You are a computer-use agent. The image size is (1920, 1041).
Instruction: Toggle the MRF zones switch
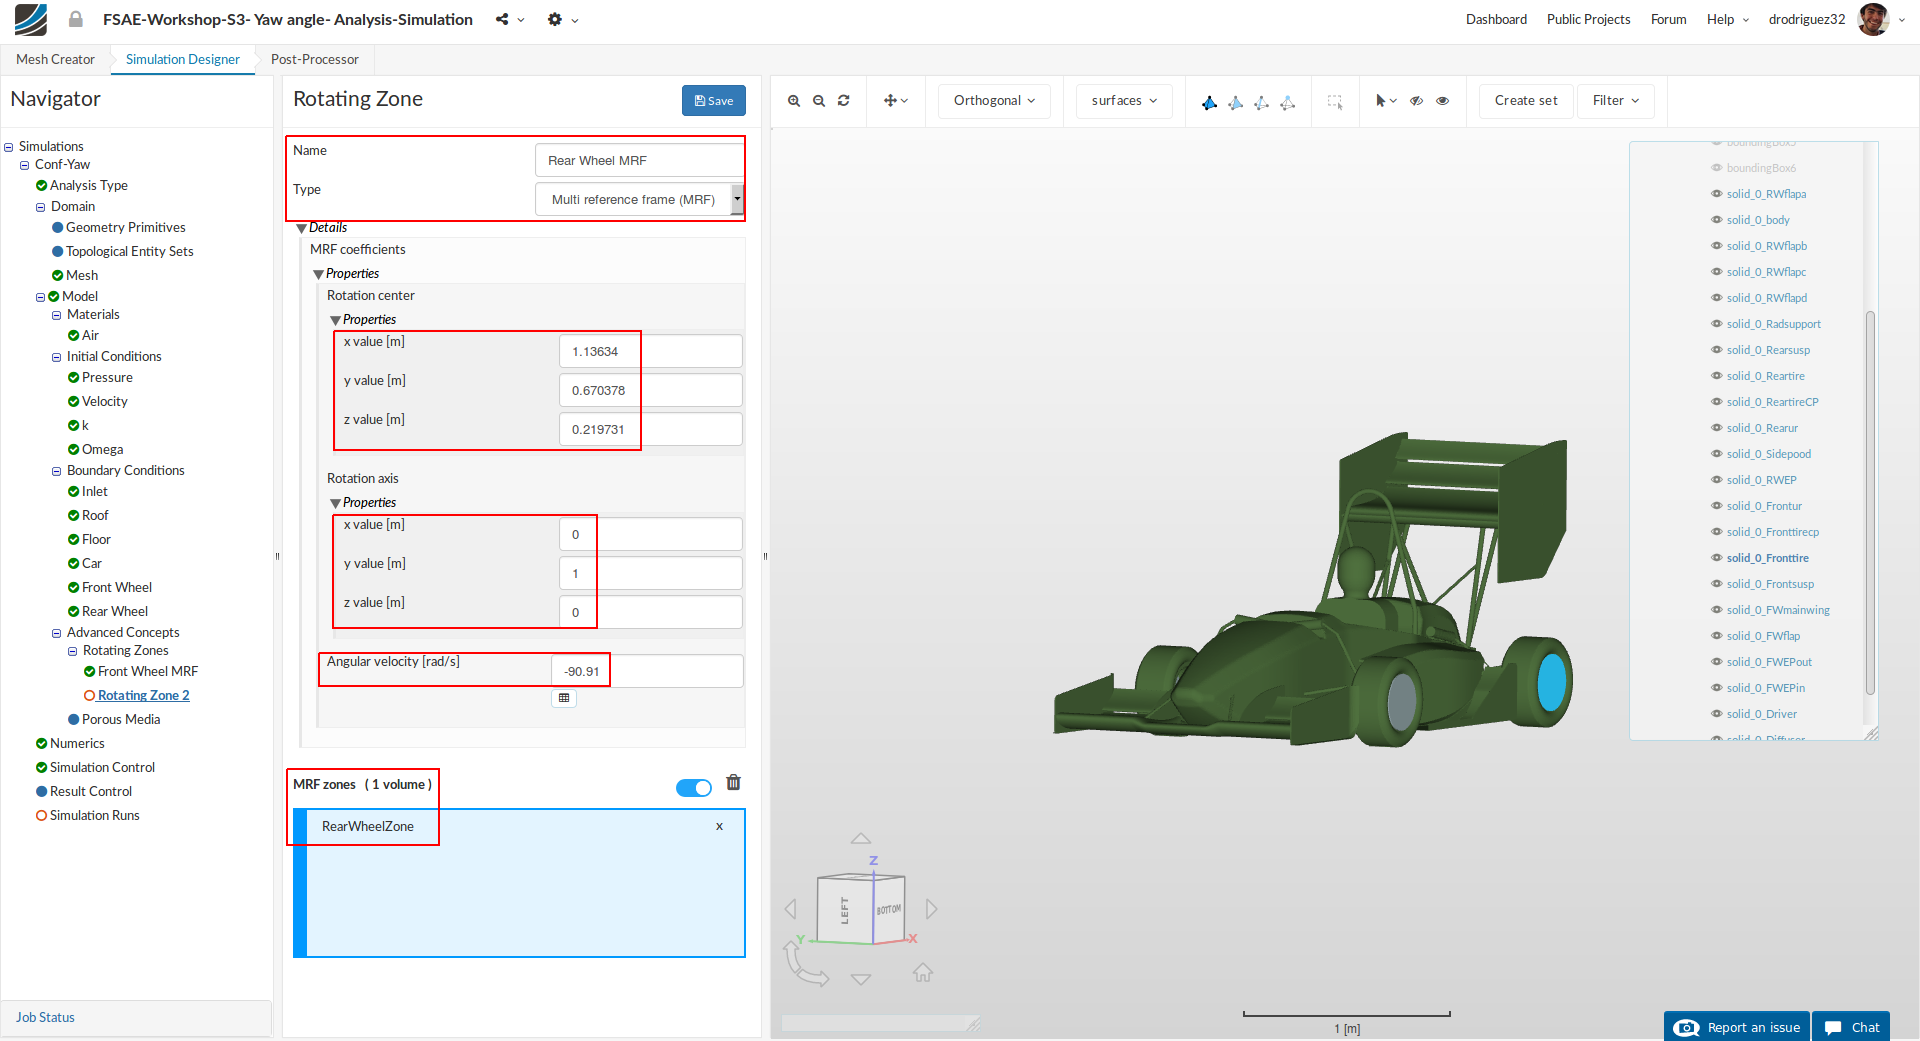click(x=693, y=788)
